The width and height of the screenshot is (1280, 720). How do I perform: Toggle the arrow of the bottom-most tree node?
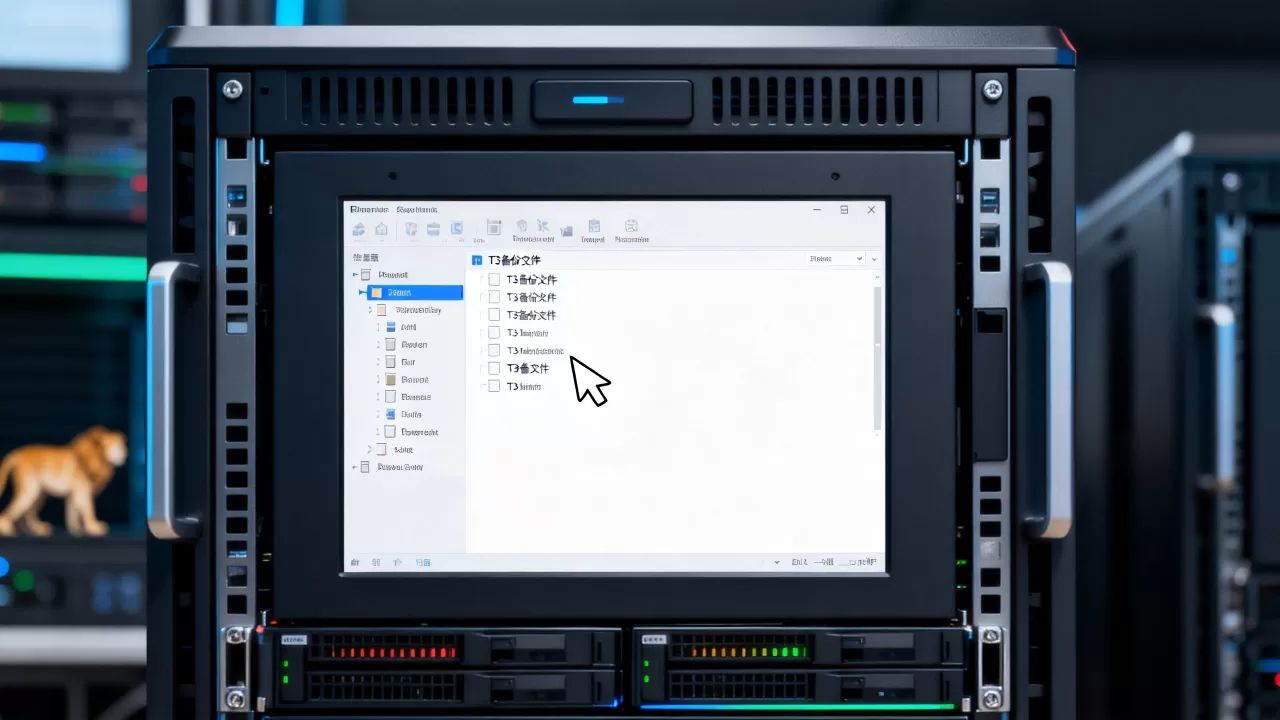(x=354, y=467)
